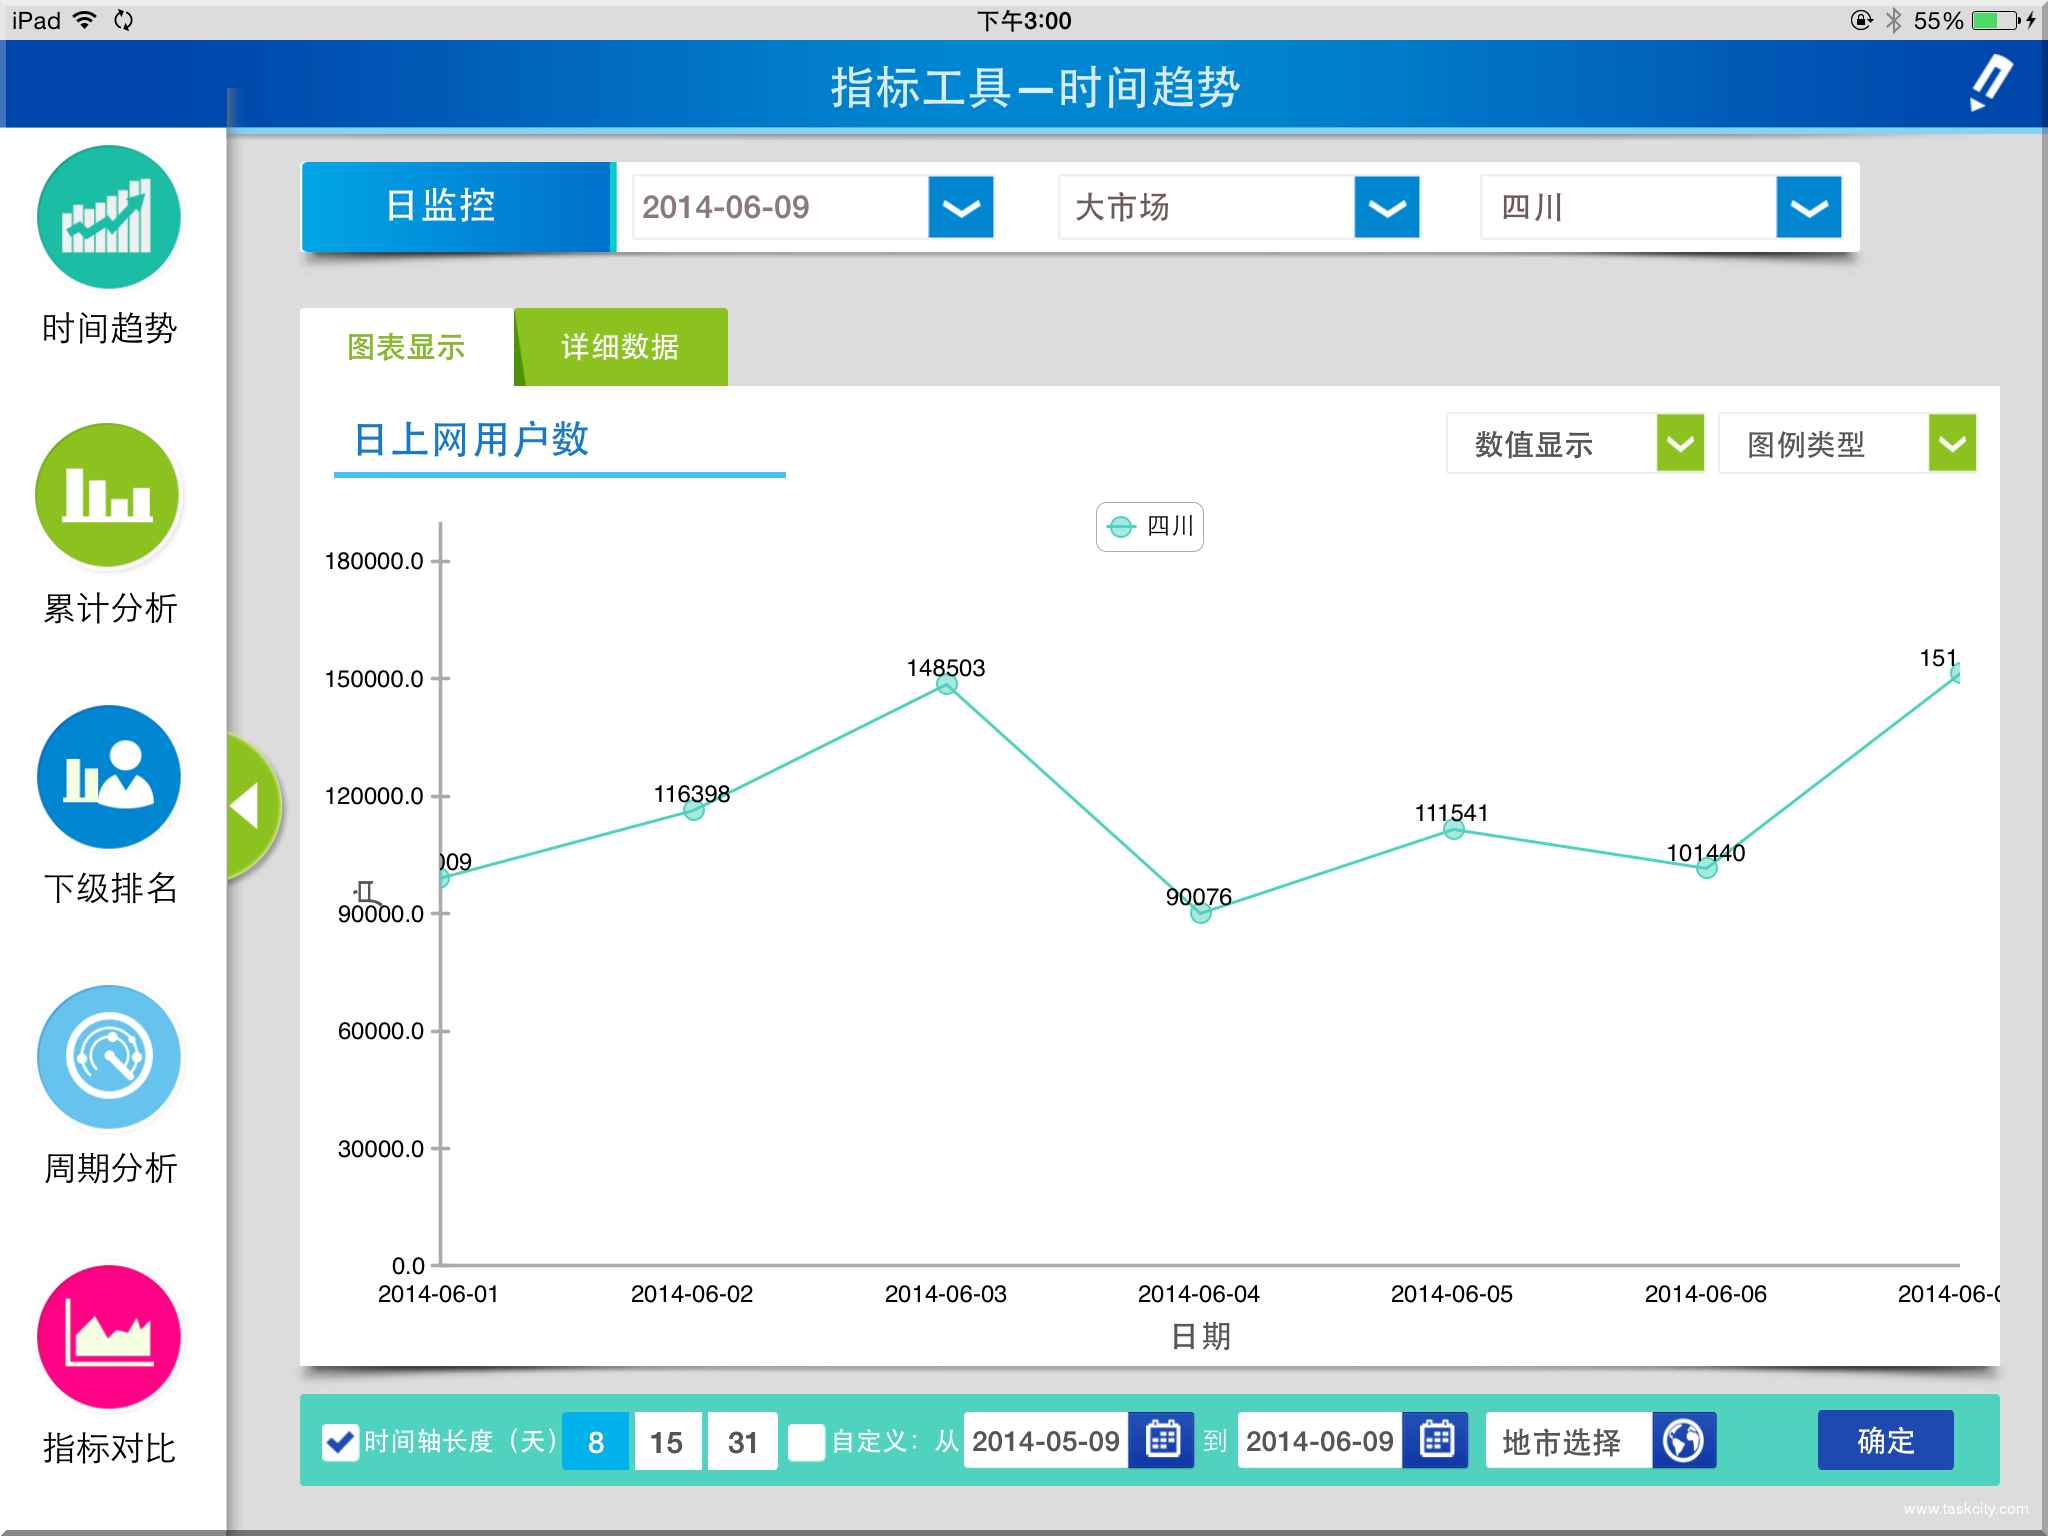Open the 下级排名 ranking icon

tap(108, 777)
